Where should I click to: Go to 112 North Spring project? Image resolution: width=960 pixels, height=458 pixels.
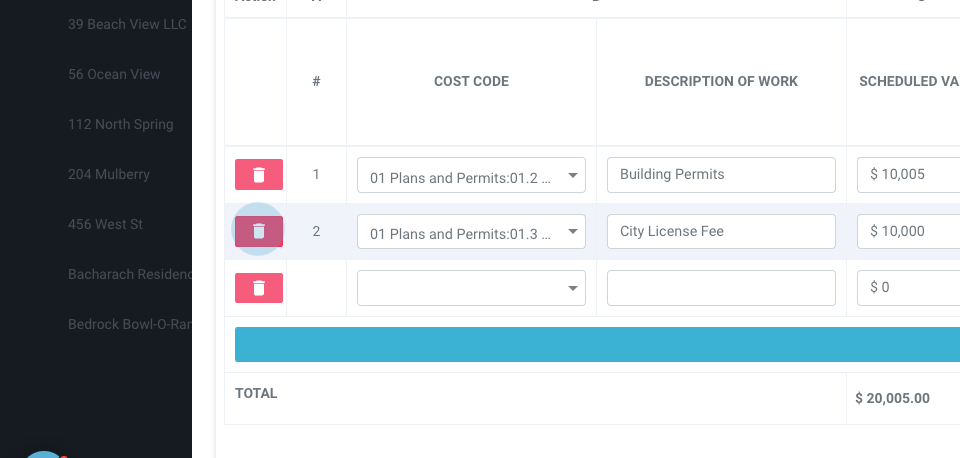coord(120,124)
